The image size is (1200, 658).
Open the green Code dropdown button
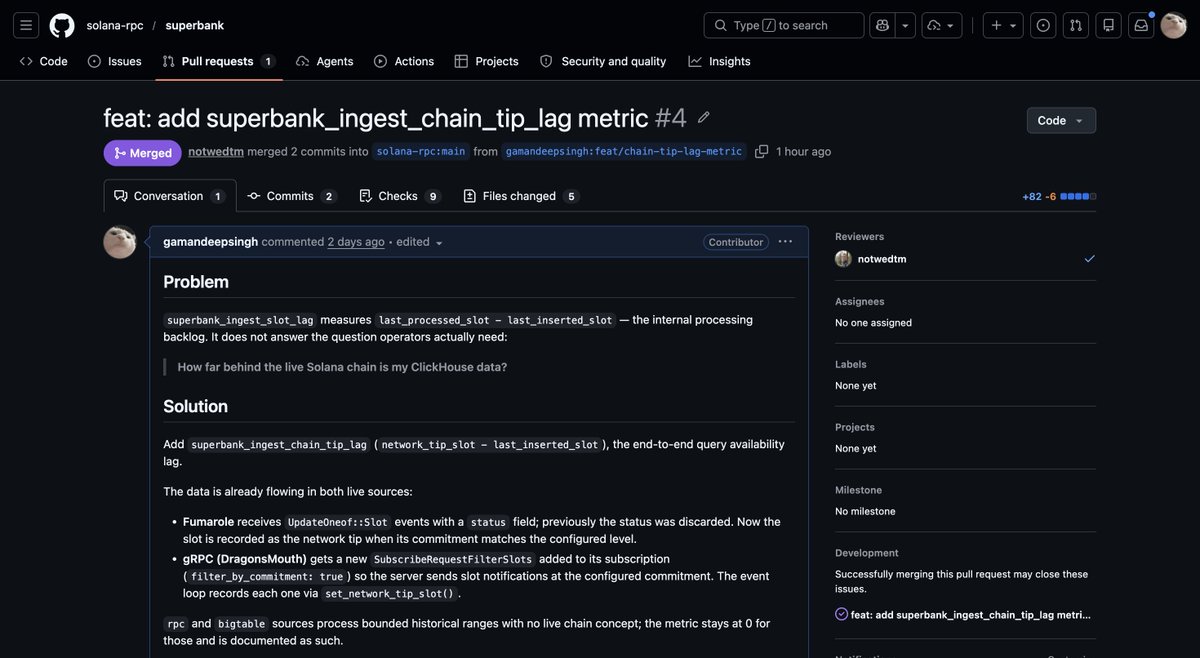pyautogui.click(x=1061, y=120)
